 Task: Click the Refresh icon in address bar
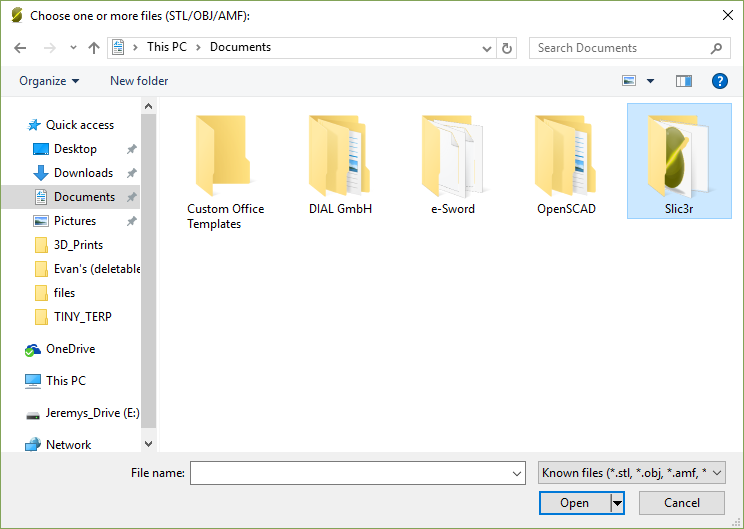507,48
